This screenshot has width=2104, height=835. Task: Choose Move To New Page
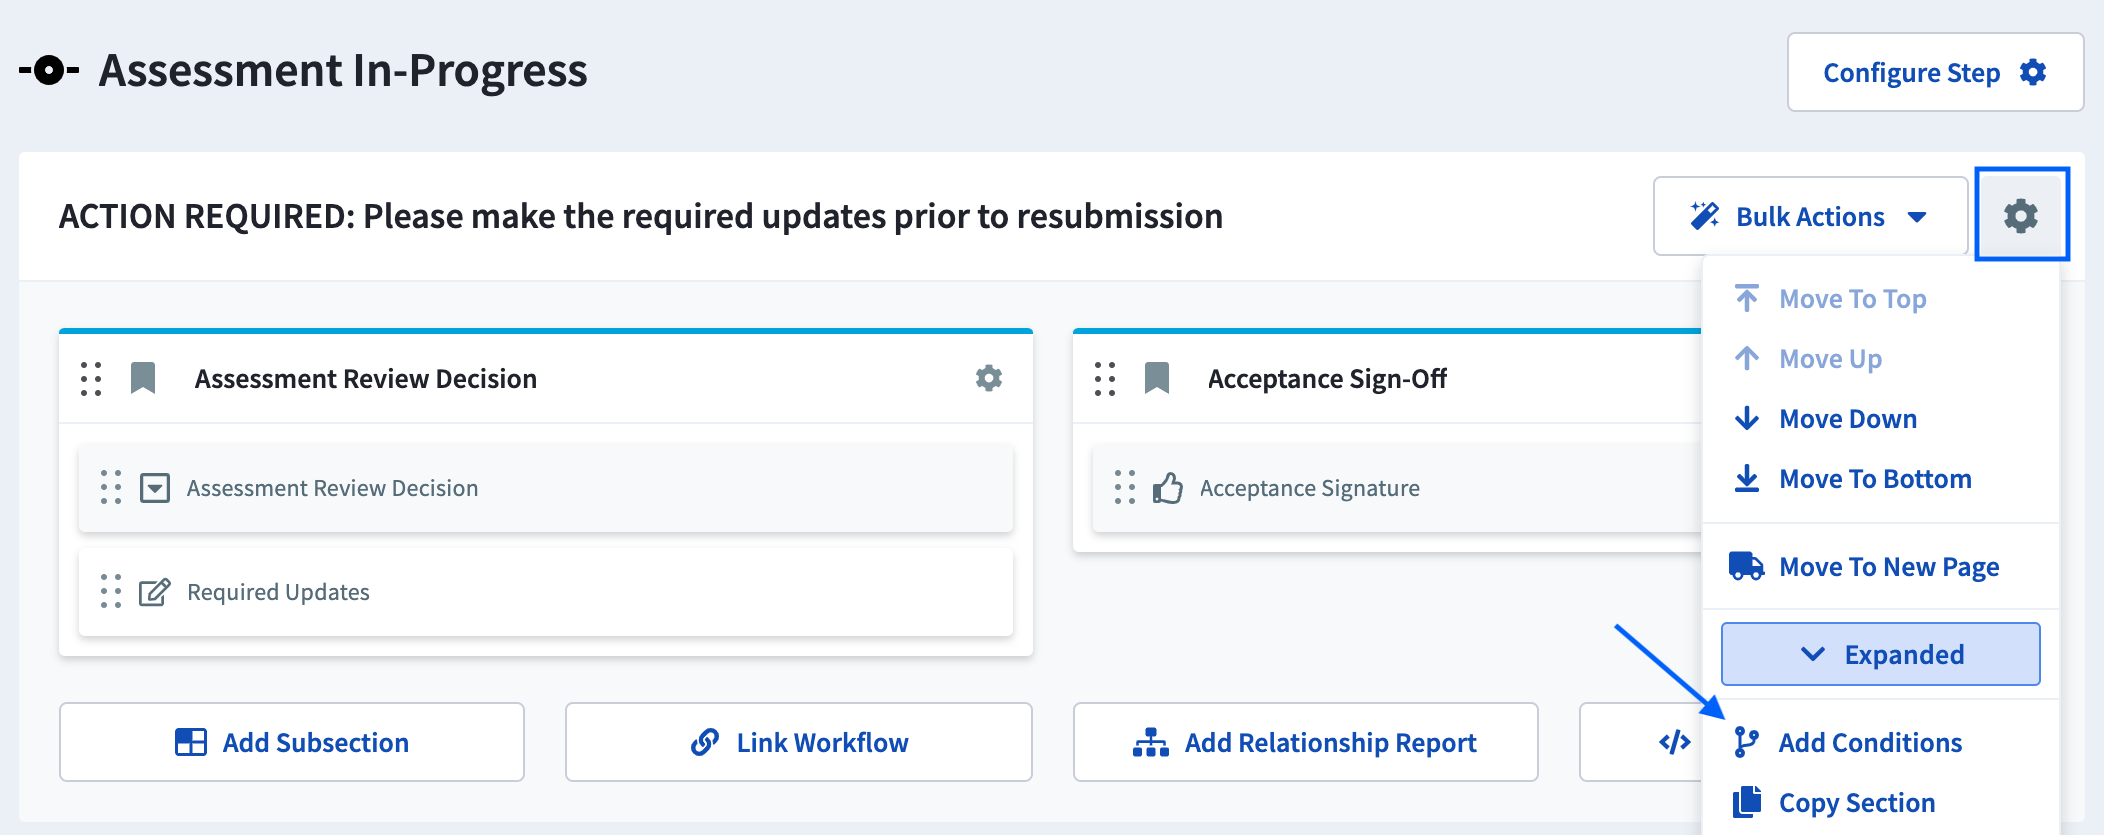click(1865, 567)
